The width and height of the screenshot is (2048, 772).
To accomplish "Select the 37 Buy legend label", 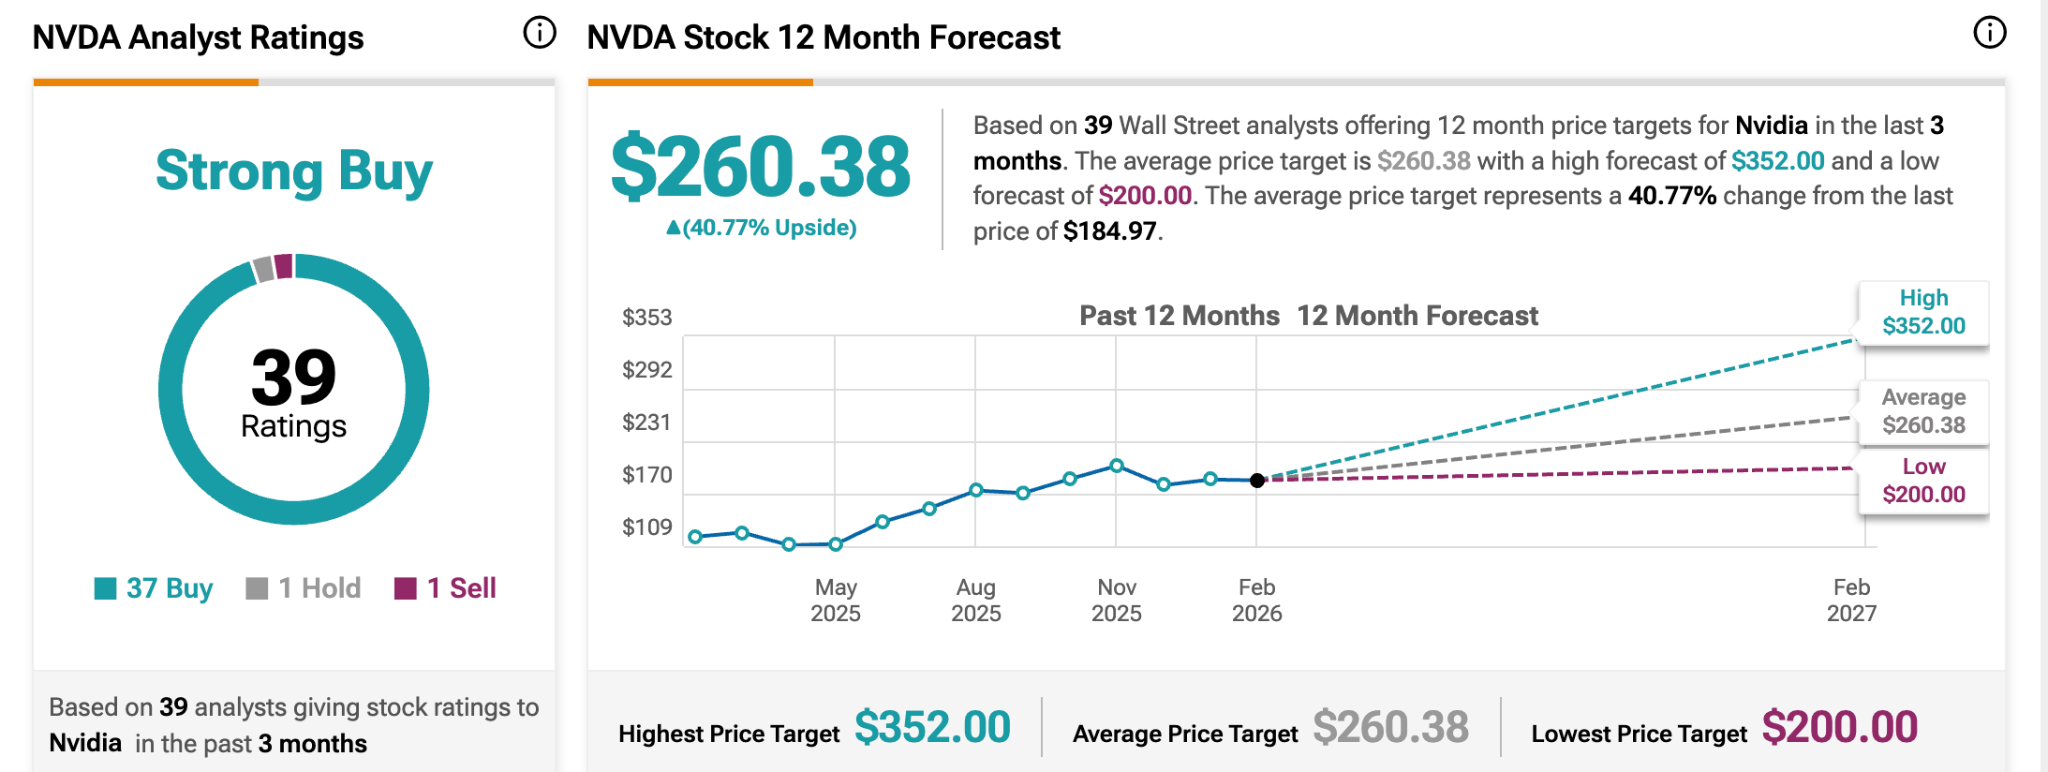I will (169, 588).
